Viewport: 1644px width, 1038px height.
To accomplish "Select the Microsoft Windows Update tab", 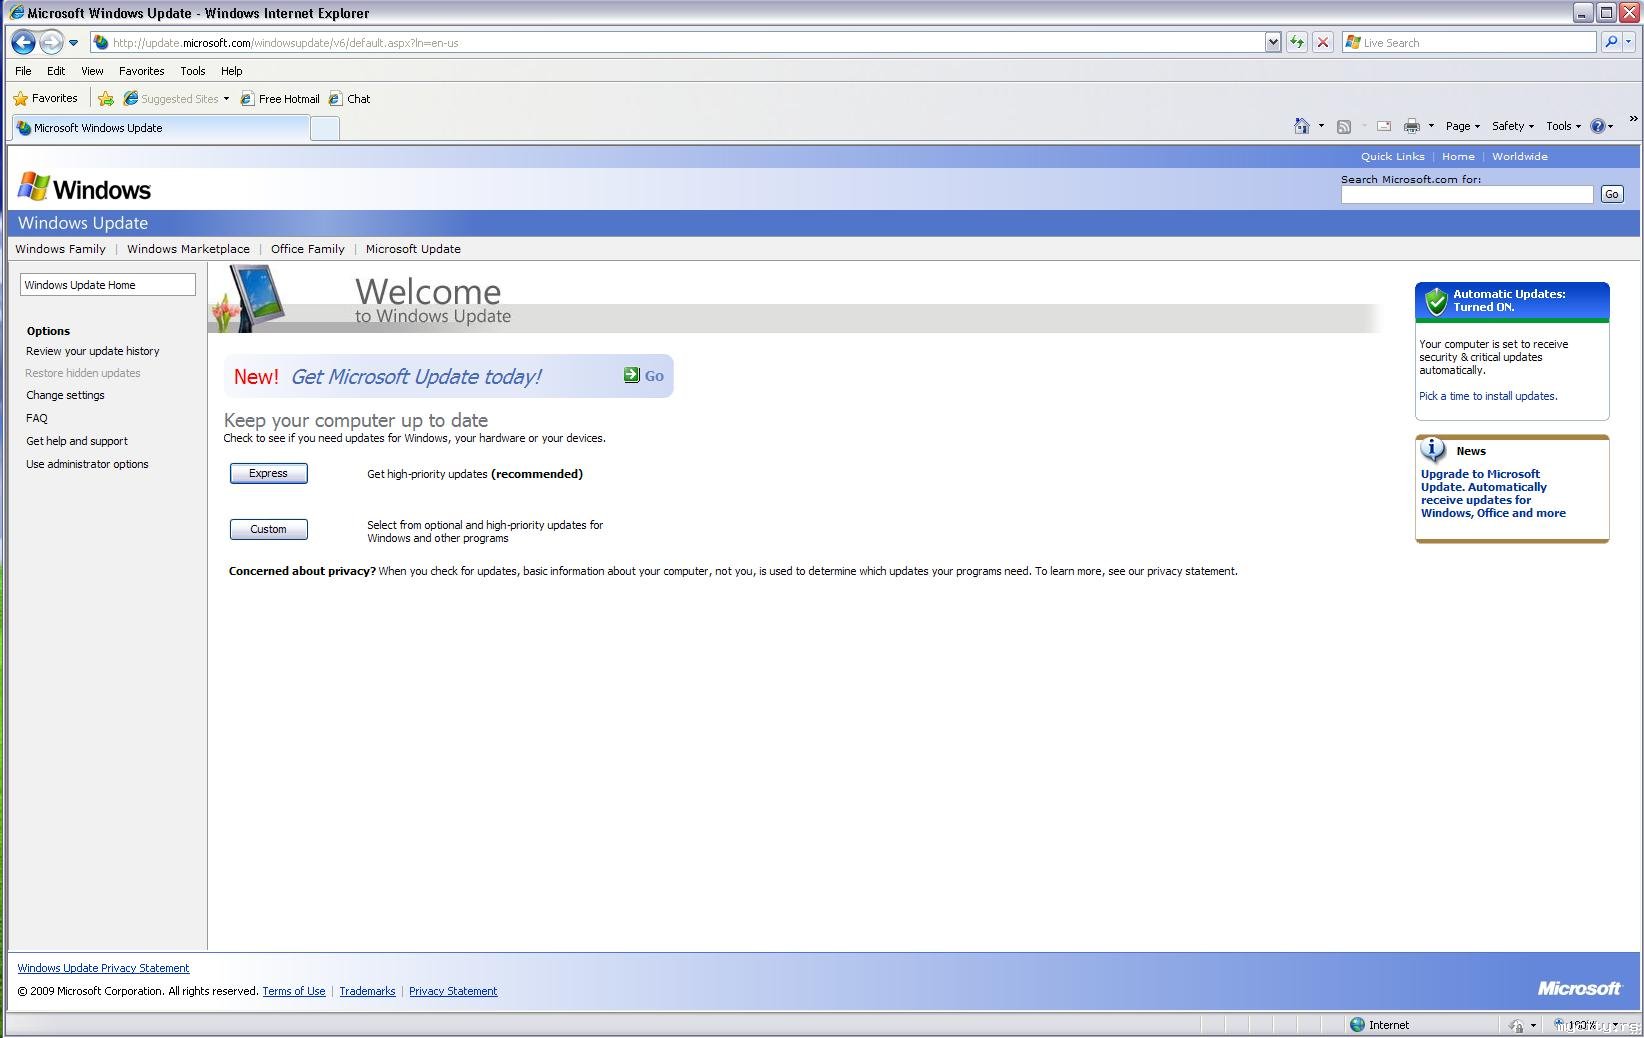I will tap(160, 128).
